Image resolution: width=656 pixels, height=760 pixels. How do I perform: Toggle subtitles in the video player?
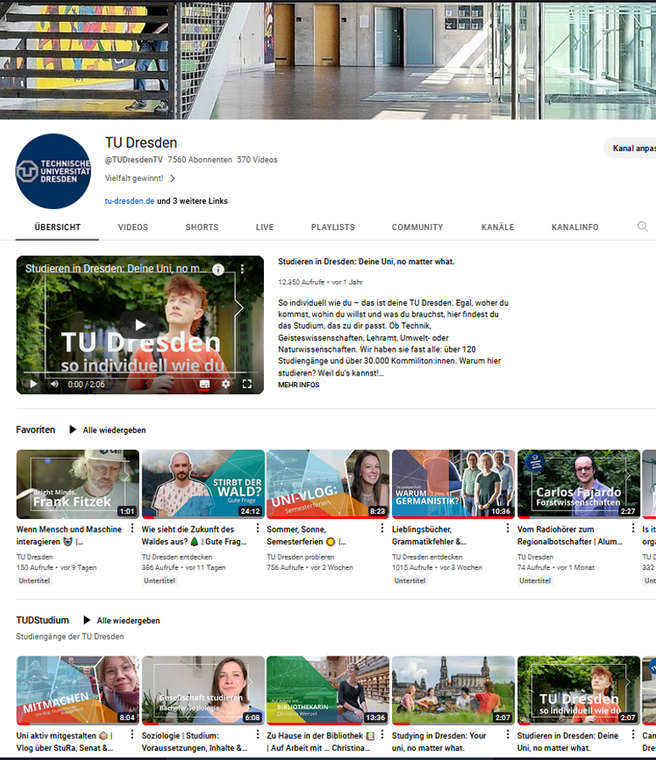[x=205, y=384]
